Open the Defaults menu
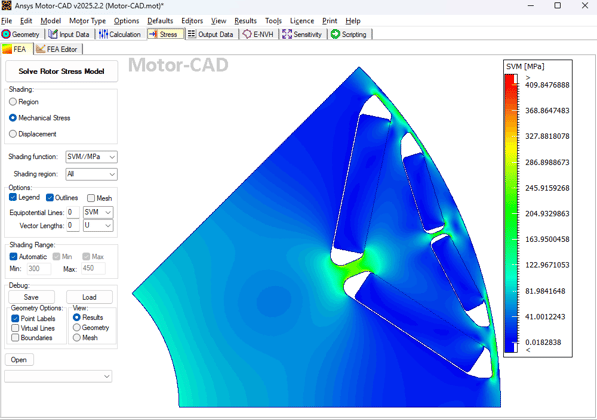The image size is (597, 420). point(160,21)
